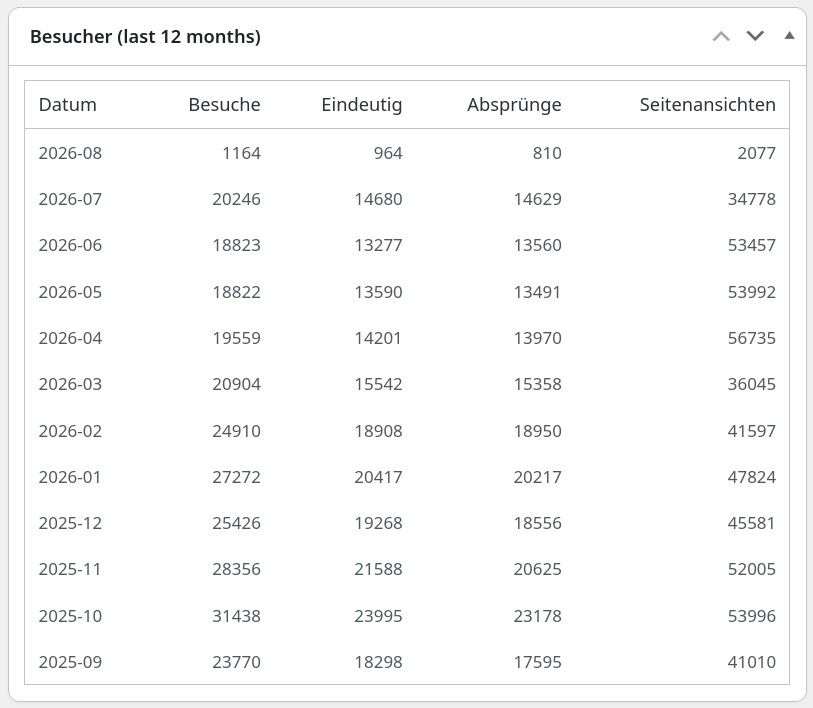Click the Eindeutig value 13590
This screenshot has width=813, height=708.
point(379,292)
